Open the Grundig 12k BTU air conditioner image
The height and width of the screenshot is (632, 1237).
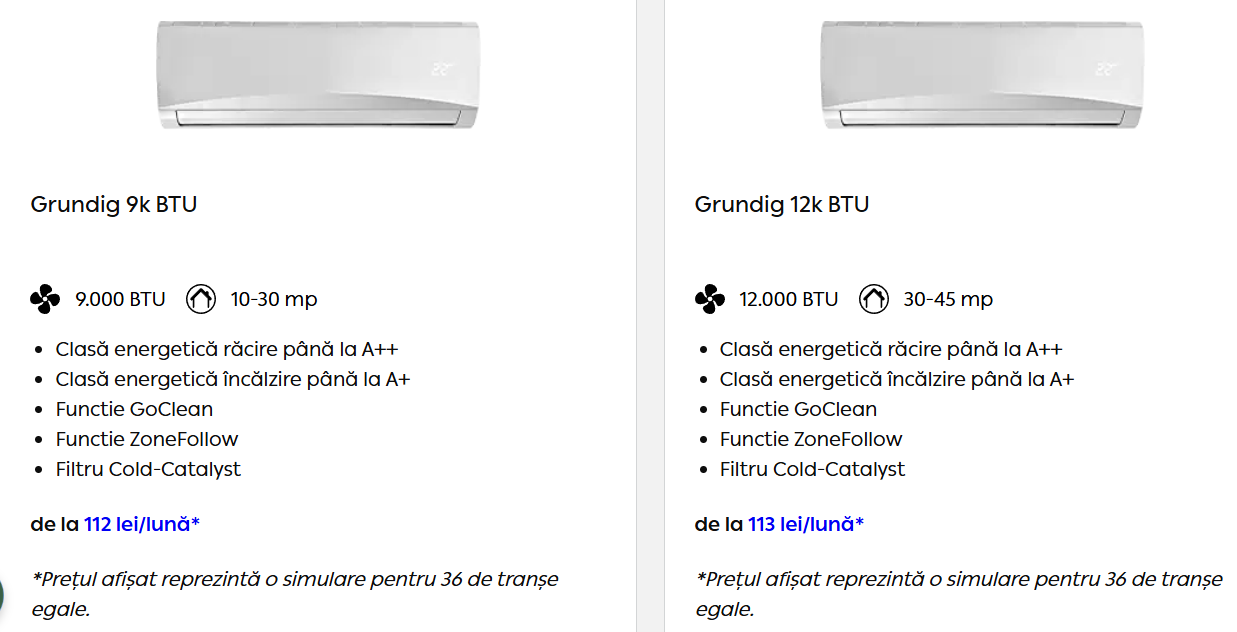coord(981,75)
